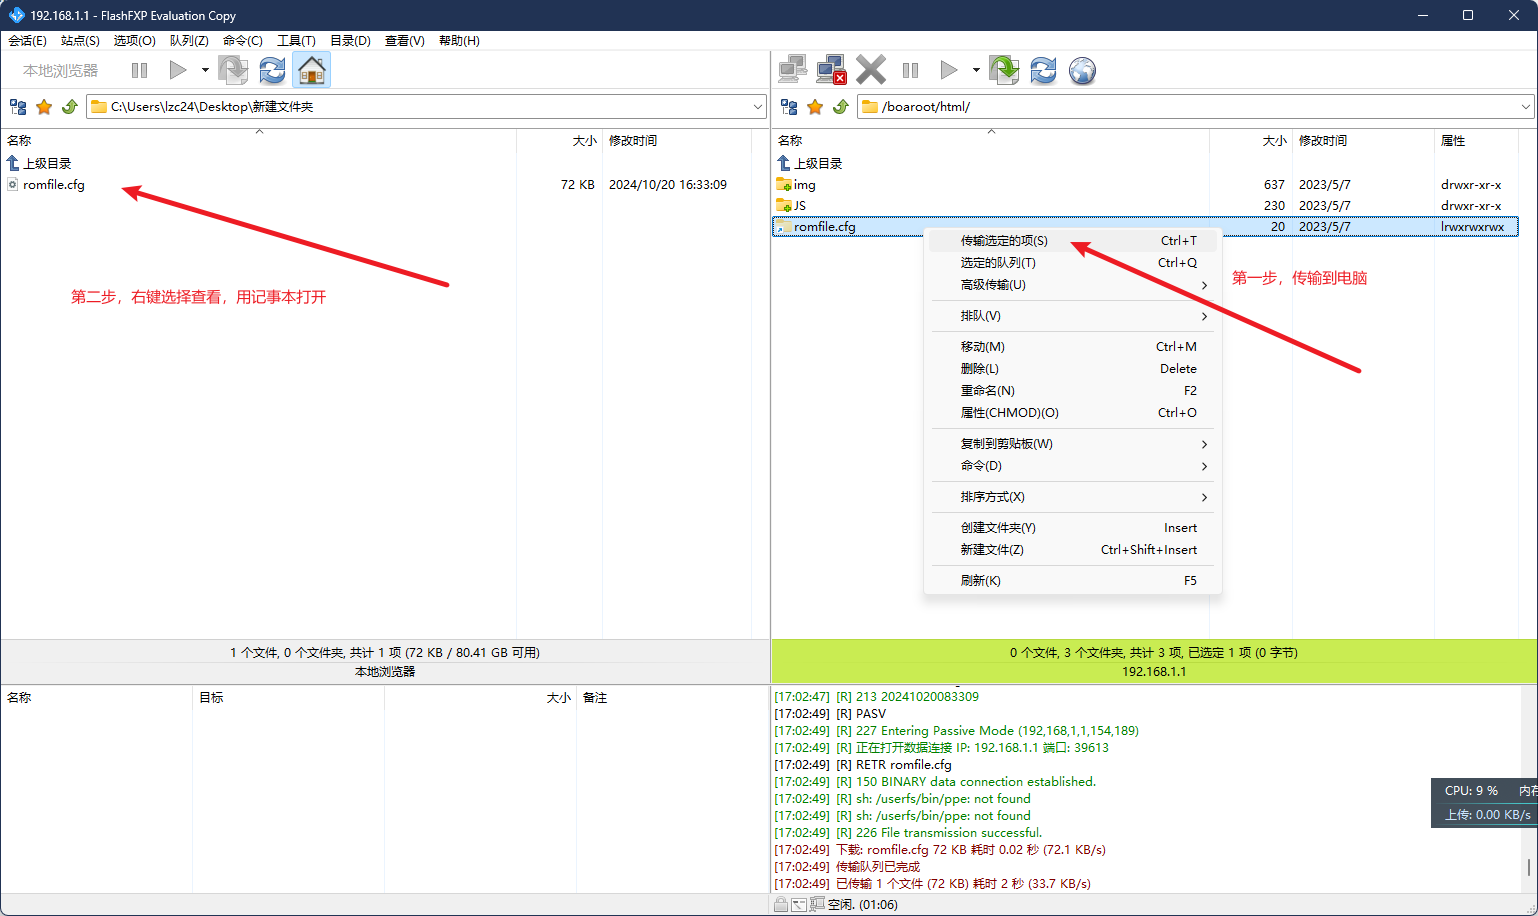This screenshot has width=1538, height=916.
Task: Choose 传输选定的项(S) from context menu
Action: 1004,241
